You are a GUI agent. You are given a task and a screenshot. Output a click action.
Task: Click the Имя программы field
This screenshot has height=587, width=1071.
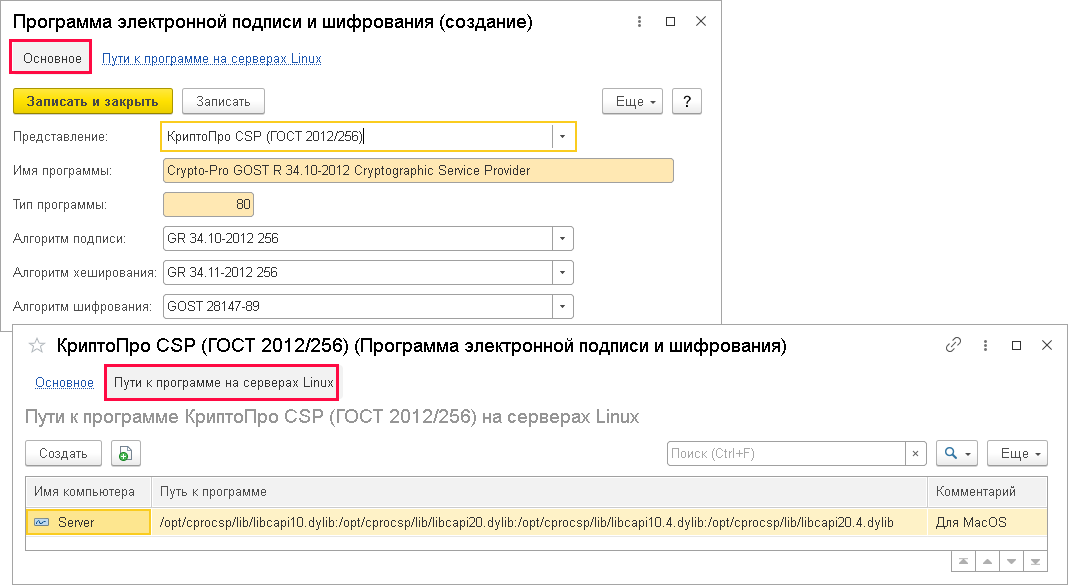point(418,171)
